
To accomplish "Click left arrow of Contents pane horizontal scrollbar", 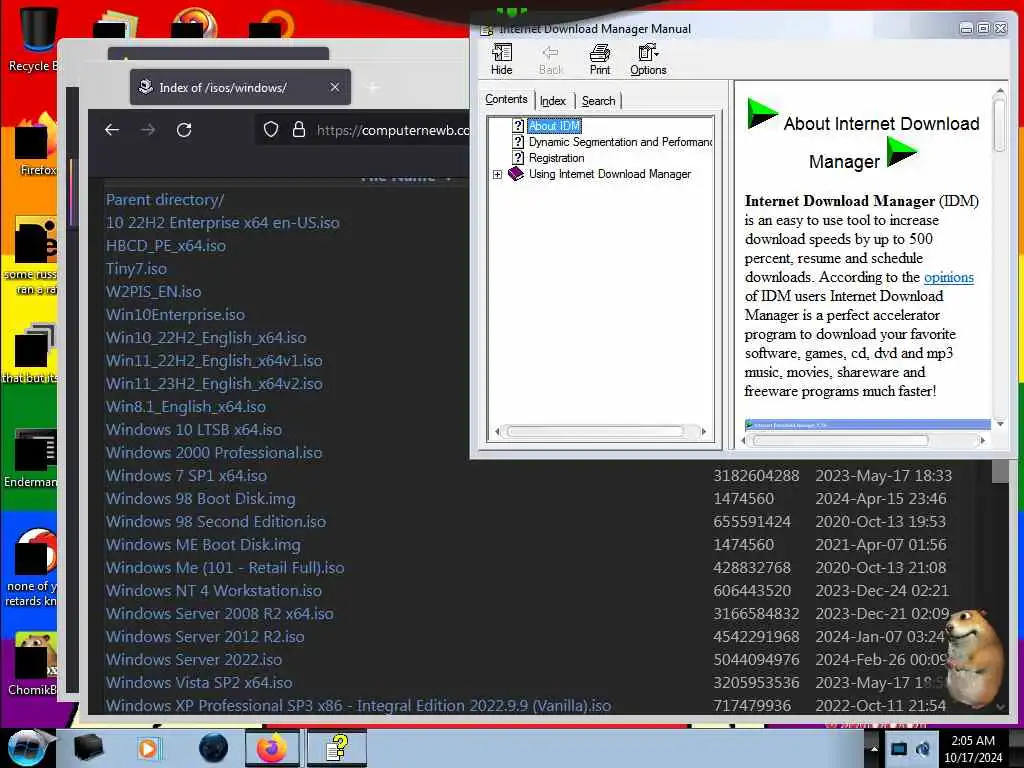I will (498, 431).
